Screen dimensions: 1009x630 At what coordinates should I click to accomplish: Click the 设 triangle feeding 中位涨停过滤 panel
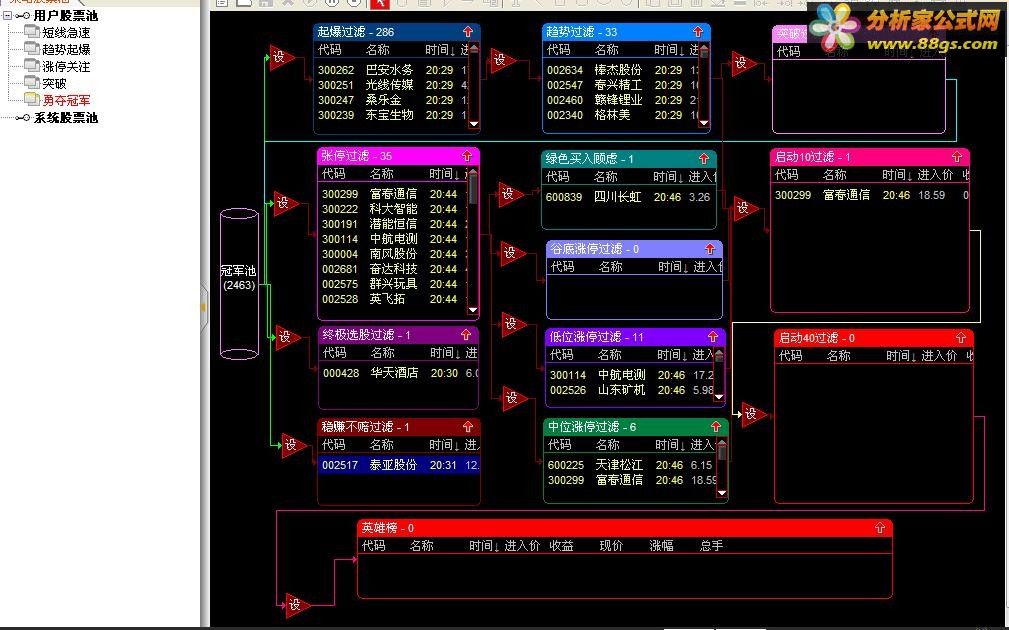514,398
